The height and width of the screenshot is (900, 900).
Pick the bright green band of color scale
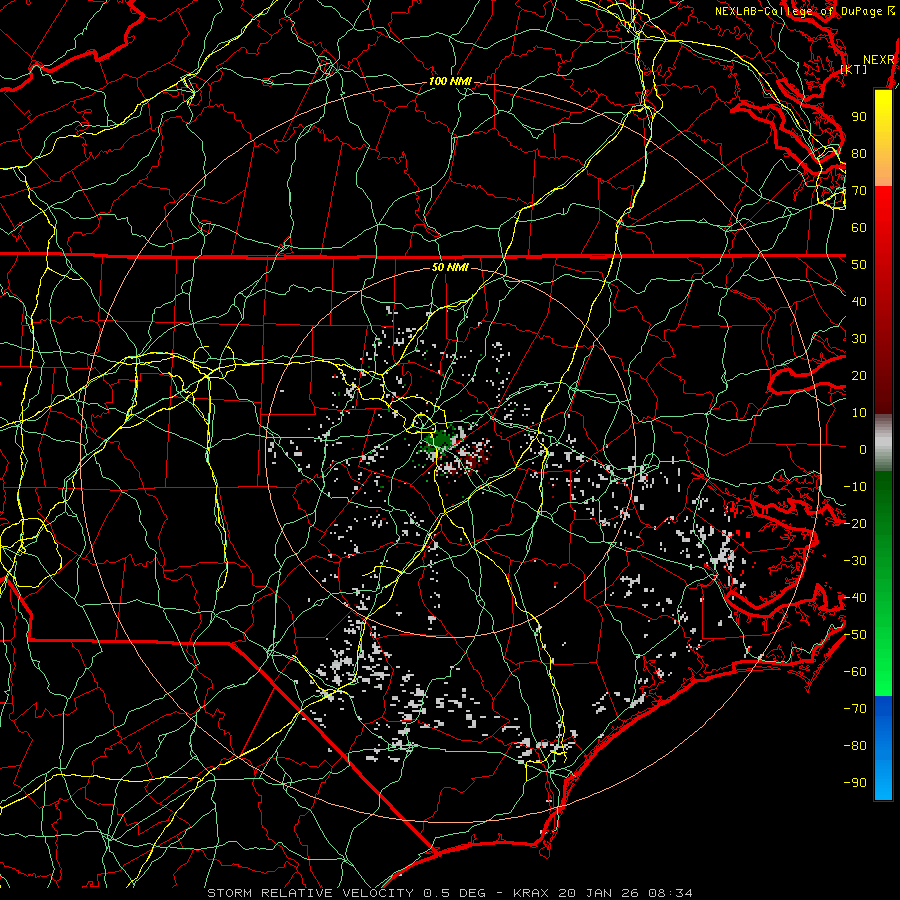tap(883, 583)
